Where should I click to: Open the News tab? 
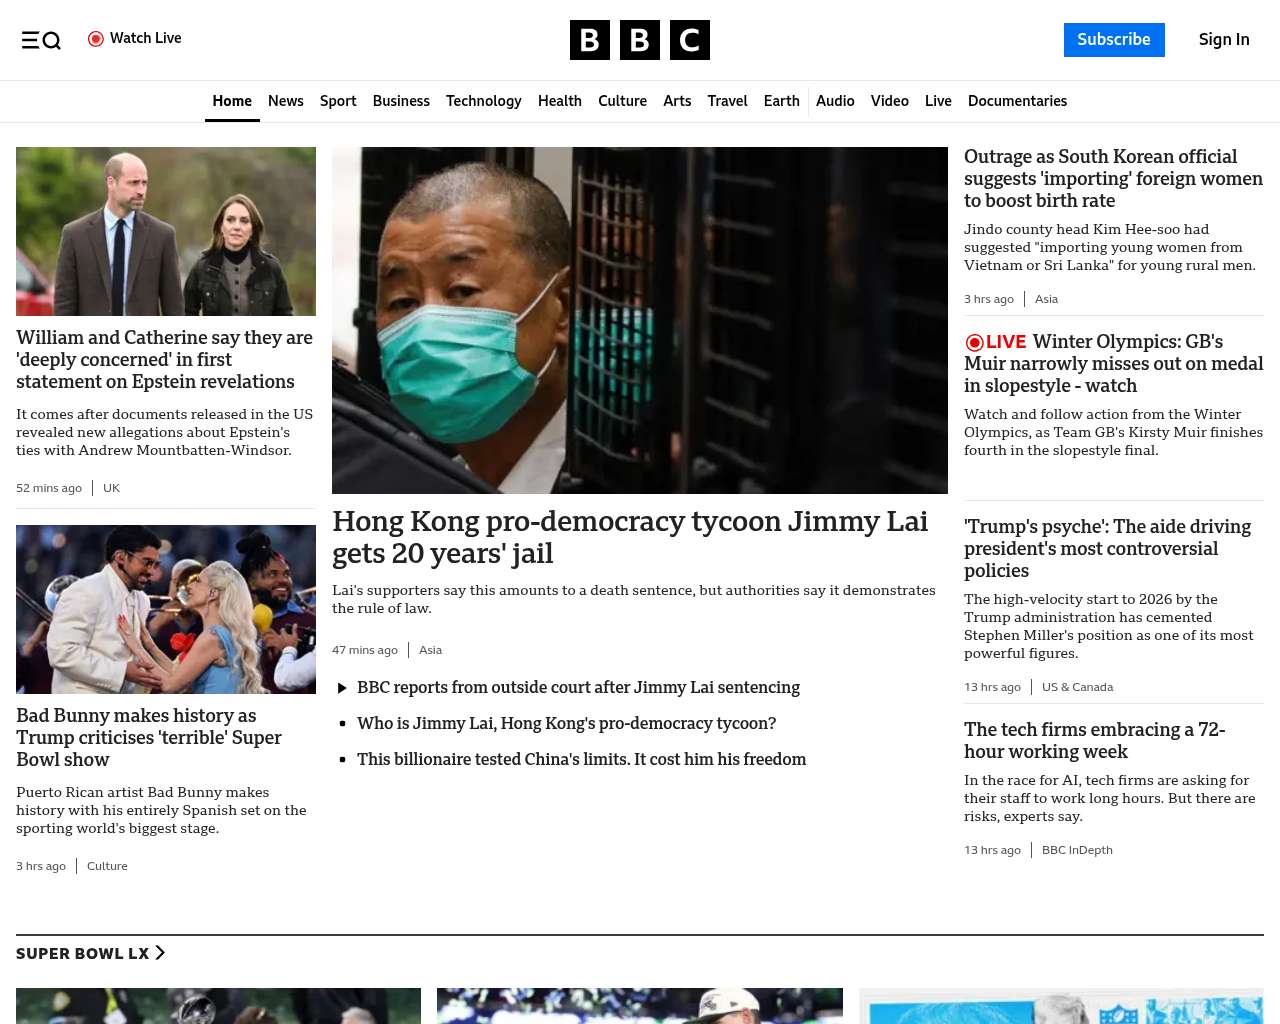pos(285,101)
